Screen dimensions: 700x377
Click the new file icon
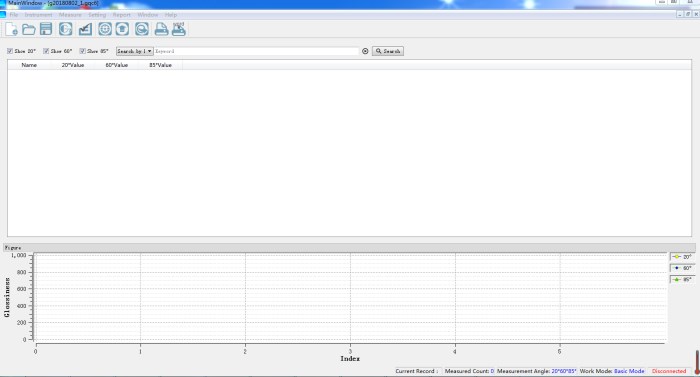[x=12, y=29]
